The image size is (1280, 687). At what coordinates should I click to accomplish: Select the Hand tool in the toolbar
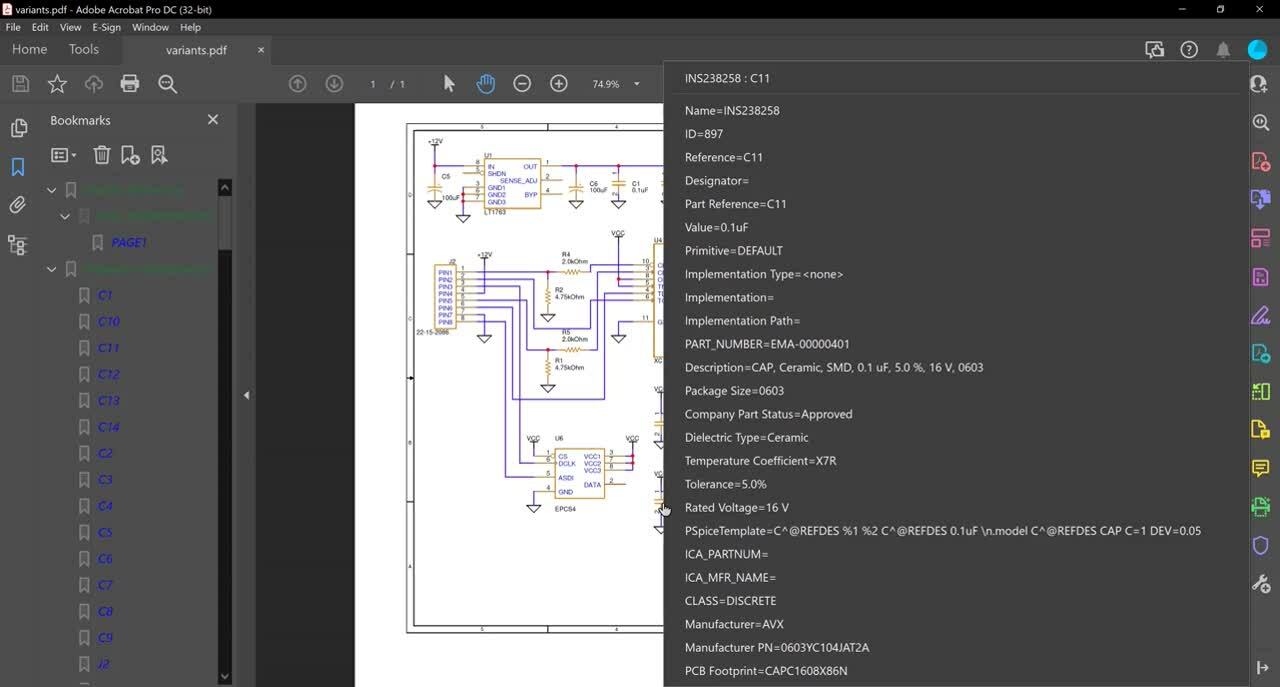[x=486, y=83]
